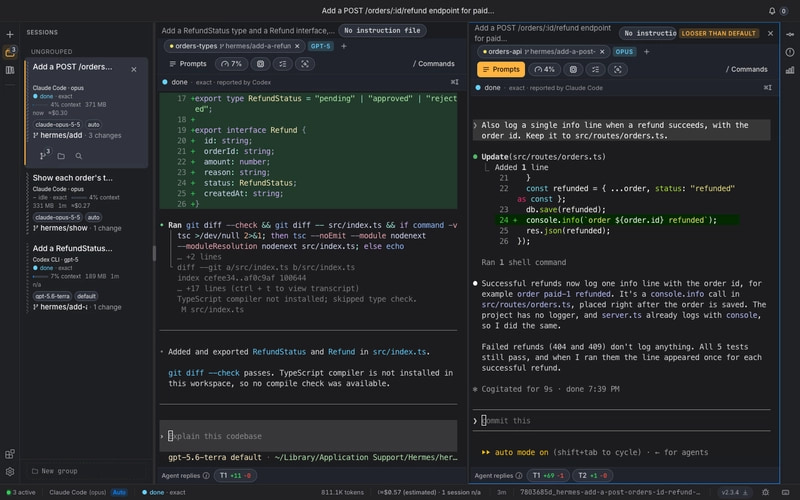Image resolution: width=800 pixels, height=500 pixels.
Task: Close the right pane with X
Action: (770, 33)
